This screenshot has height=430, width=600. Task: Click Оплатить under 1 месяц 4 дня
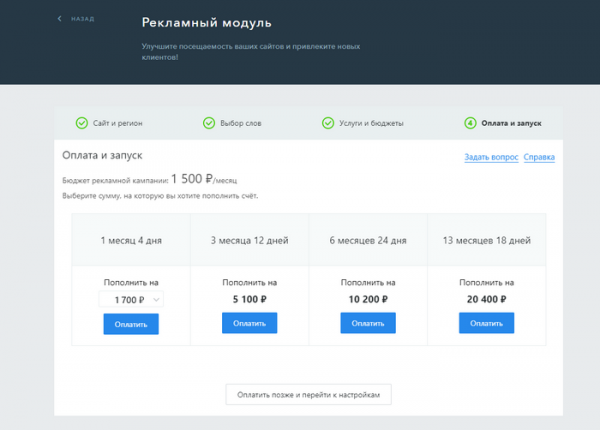tap(131, 324)
